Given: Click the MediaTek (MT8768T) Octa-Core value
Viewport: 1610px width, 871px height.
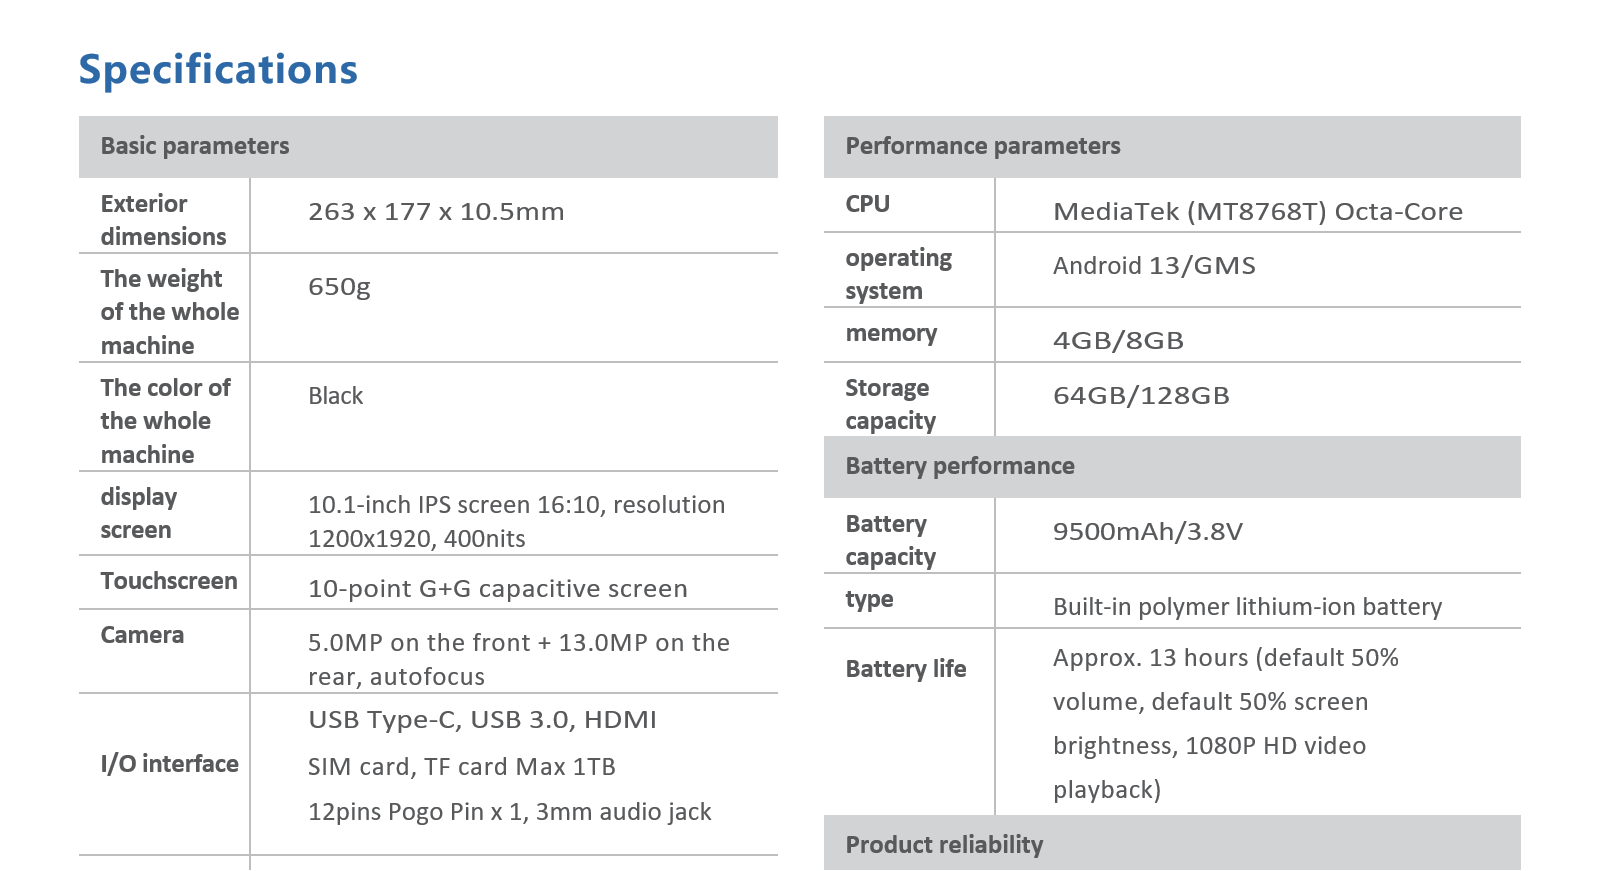Looking at the screenshot, I should (1257, 212).
